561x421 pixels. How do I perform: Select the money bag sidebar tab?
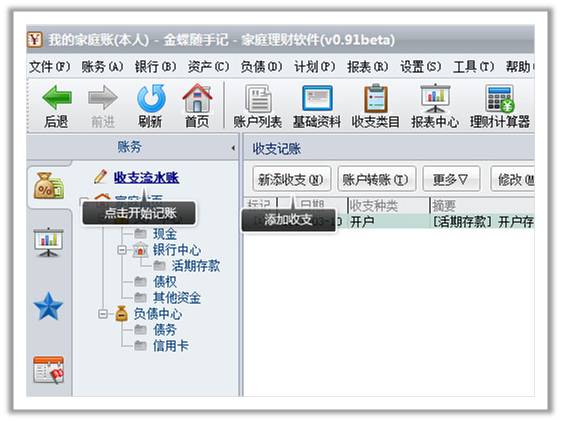coord(49,185)
